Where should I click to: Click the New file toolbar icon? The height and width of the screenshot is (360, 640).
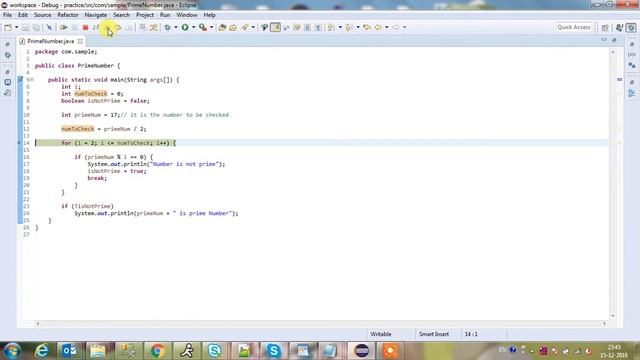point(8,27)
